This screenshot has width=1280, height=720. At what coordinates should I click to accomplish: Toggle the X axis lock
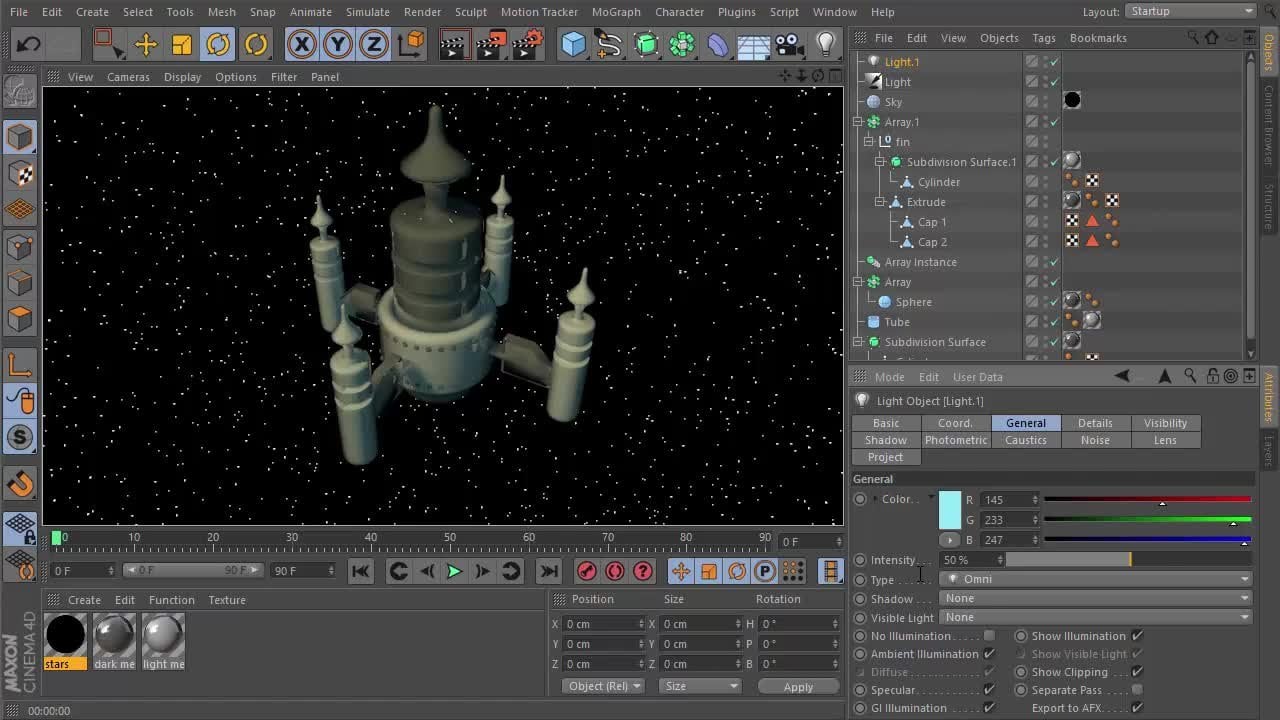(301, 44)
